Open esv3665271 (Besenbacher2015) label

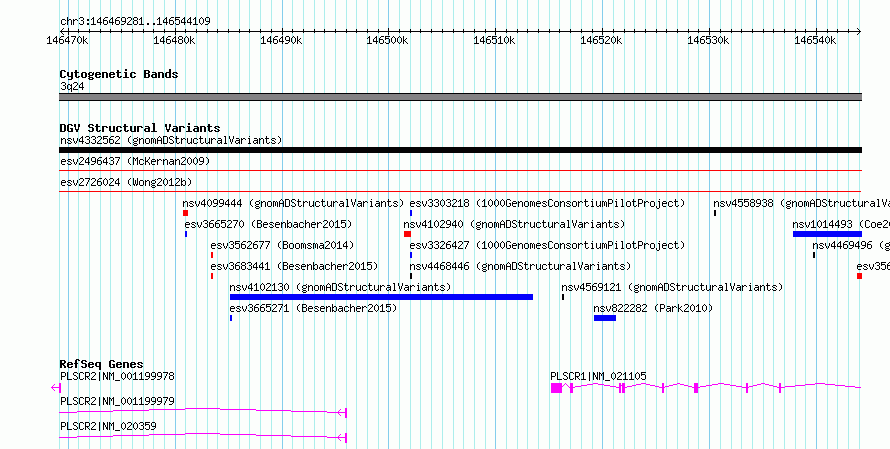313,308
